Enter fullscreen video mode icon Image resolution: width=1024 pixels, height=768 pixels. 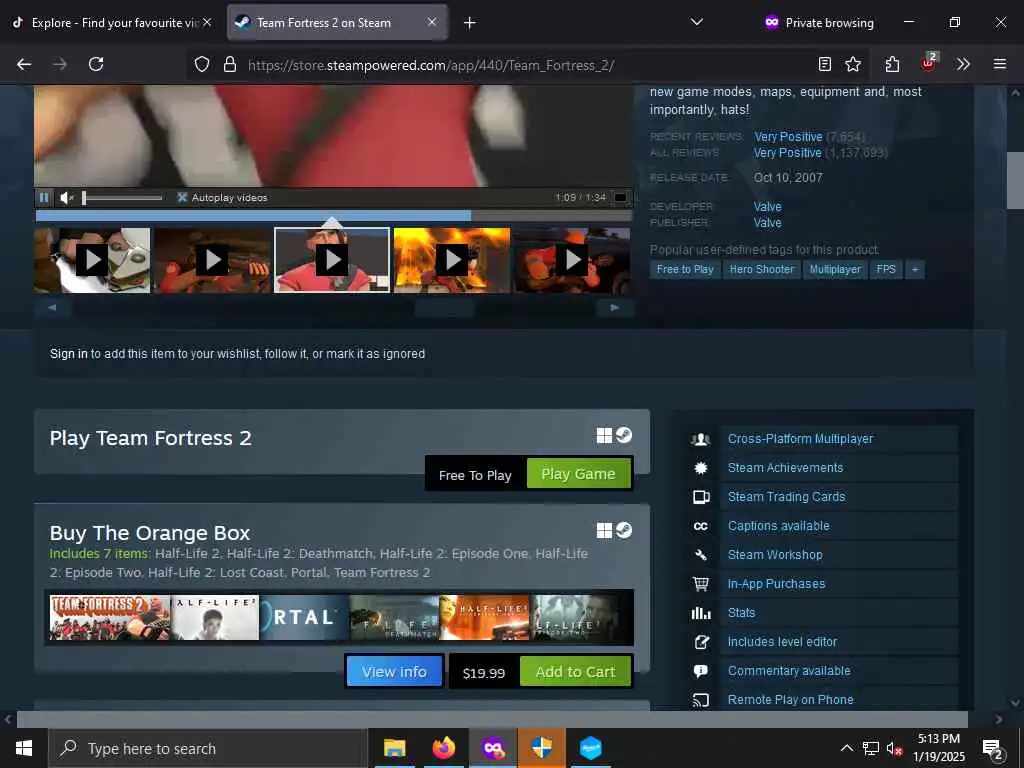(x=620, y=197)
